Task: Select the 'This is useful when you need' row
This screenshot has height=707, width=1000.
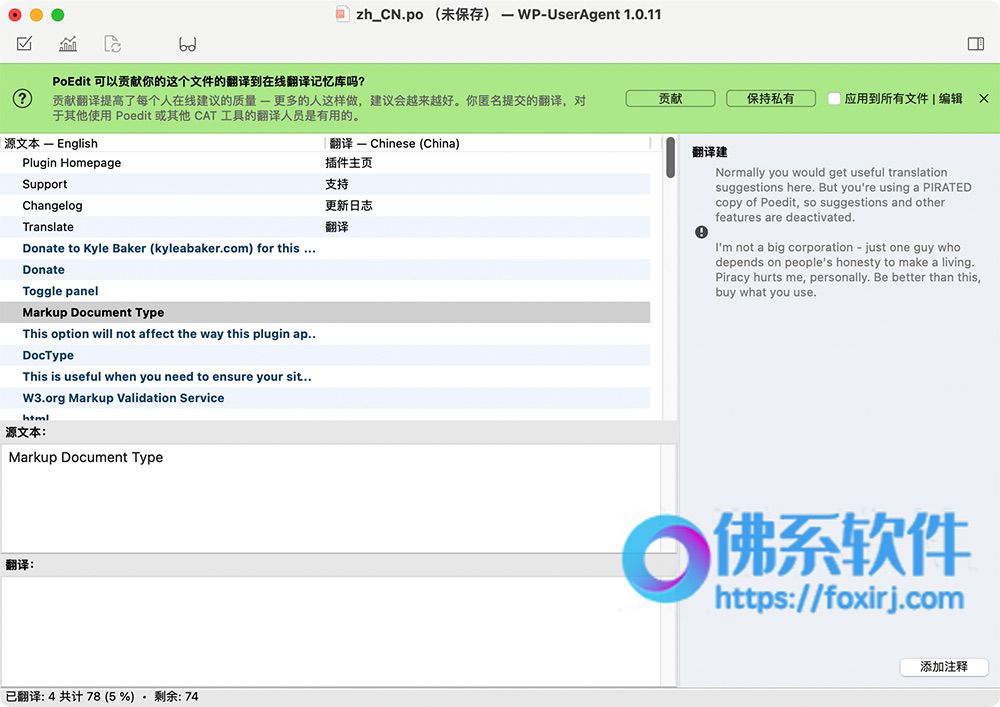Action: 325,376
